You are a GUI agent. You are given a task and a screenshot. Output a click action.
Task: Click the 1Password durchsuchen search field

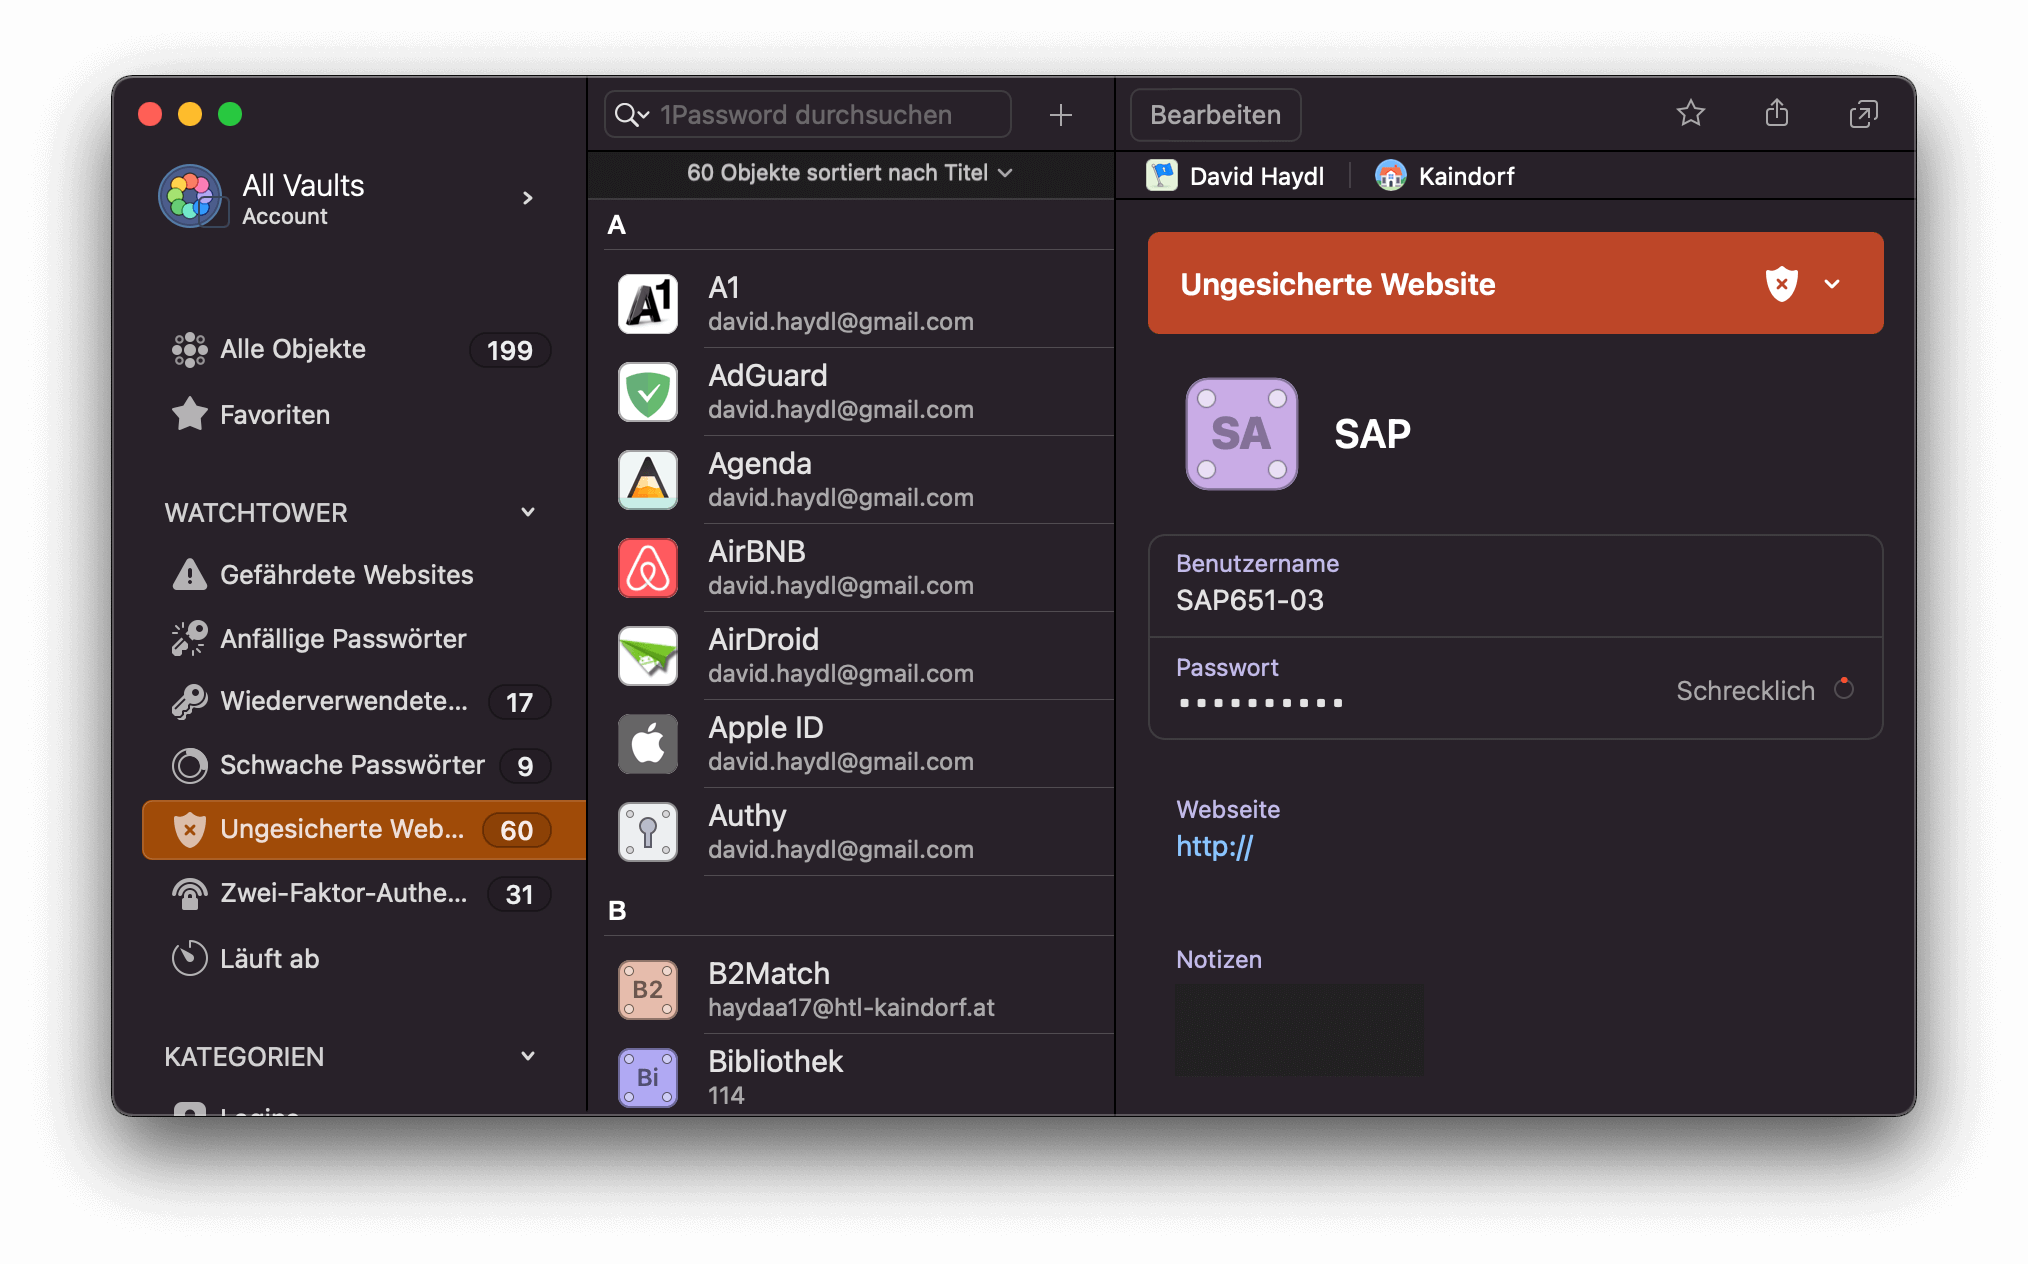click(x=808, y=115)
